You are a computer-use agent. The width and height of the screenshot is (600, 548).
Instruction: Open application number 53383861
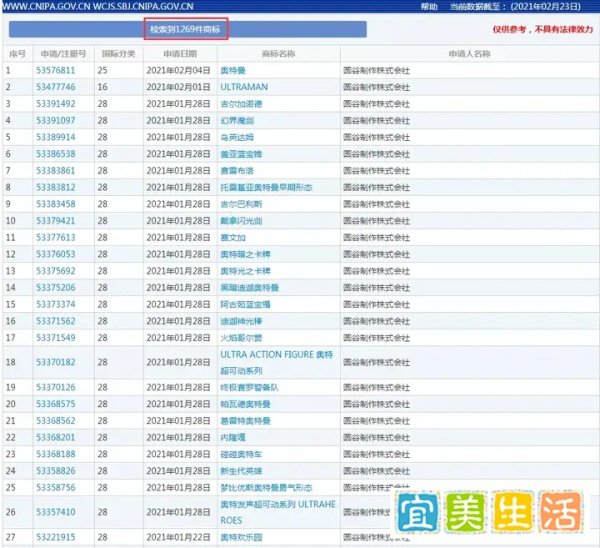point(55,170)
